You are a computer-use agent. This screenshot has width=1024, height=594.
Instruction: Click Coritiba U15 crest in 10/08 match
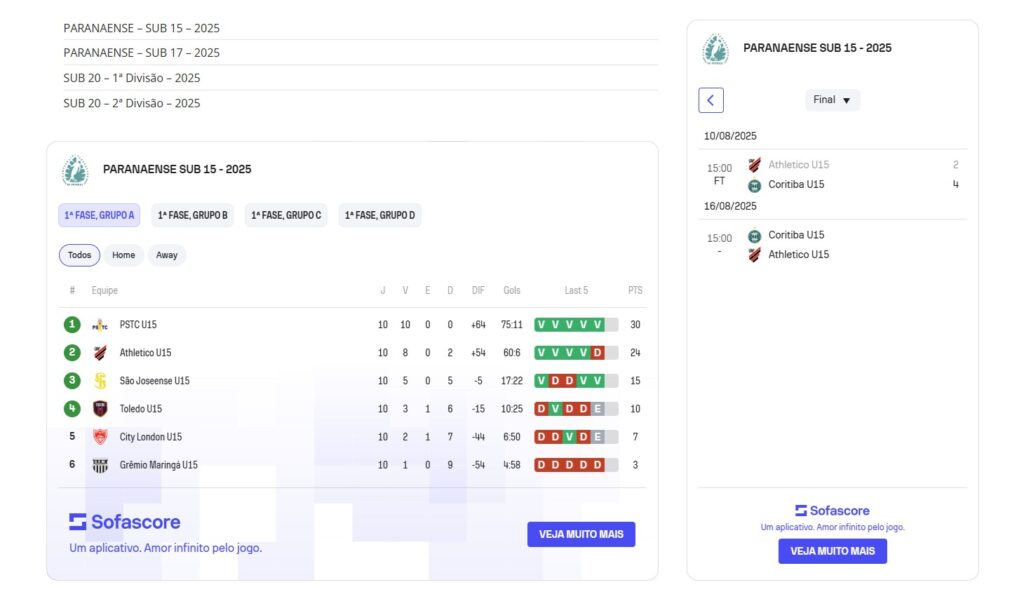point(754,185)
